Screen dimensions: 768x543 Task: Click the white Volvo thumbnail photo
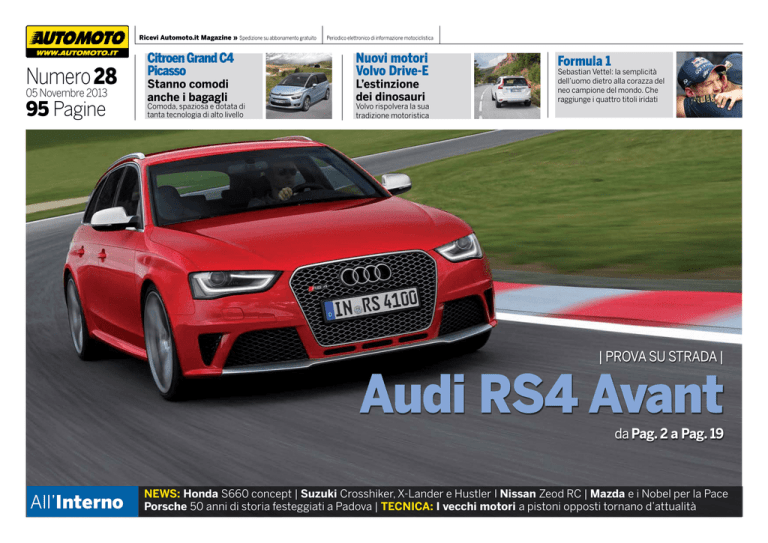507,86
